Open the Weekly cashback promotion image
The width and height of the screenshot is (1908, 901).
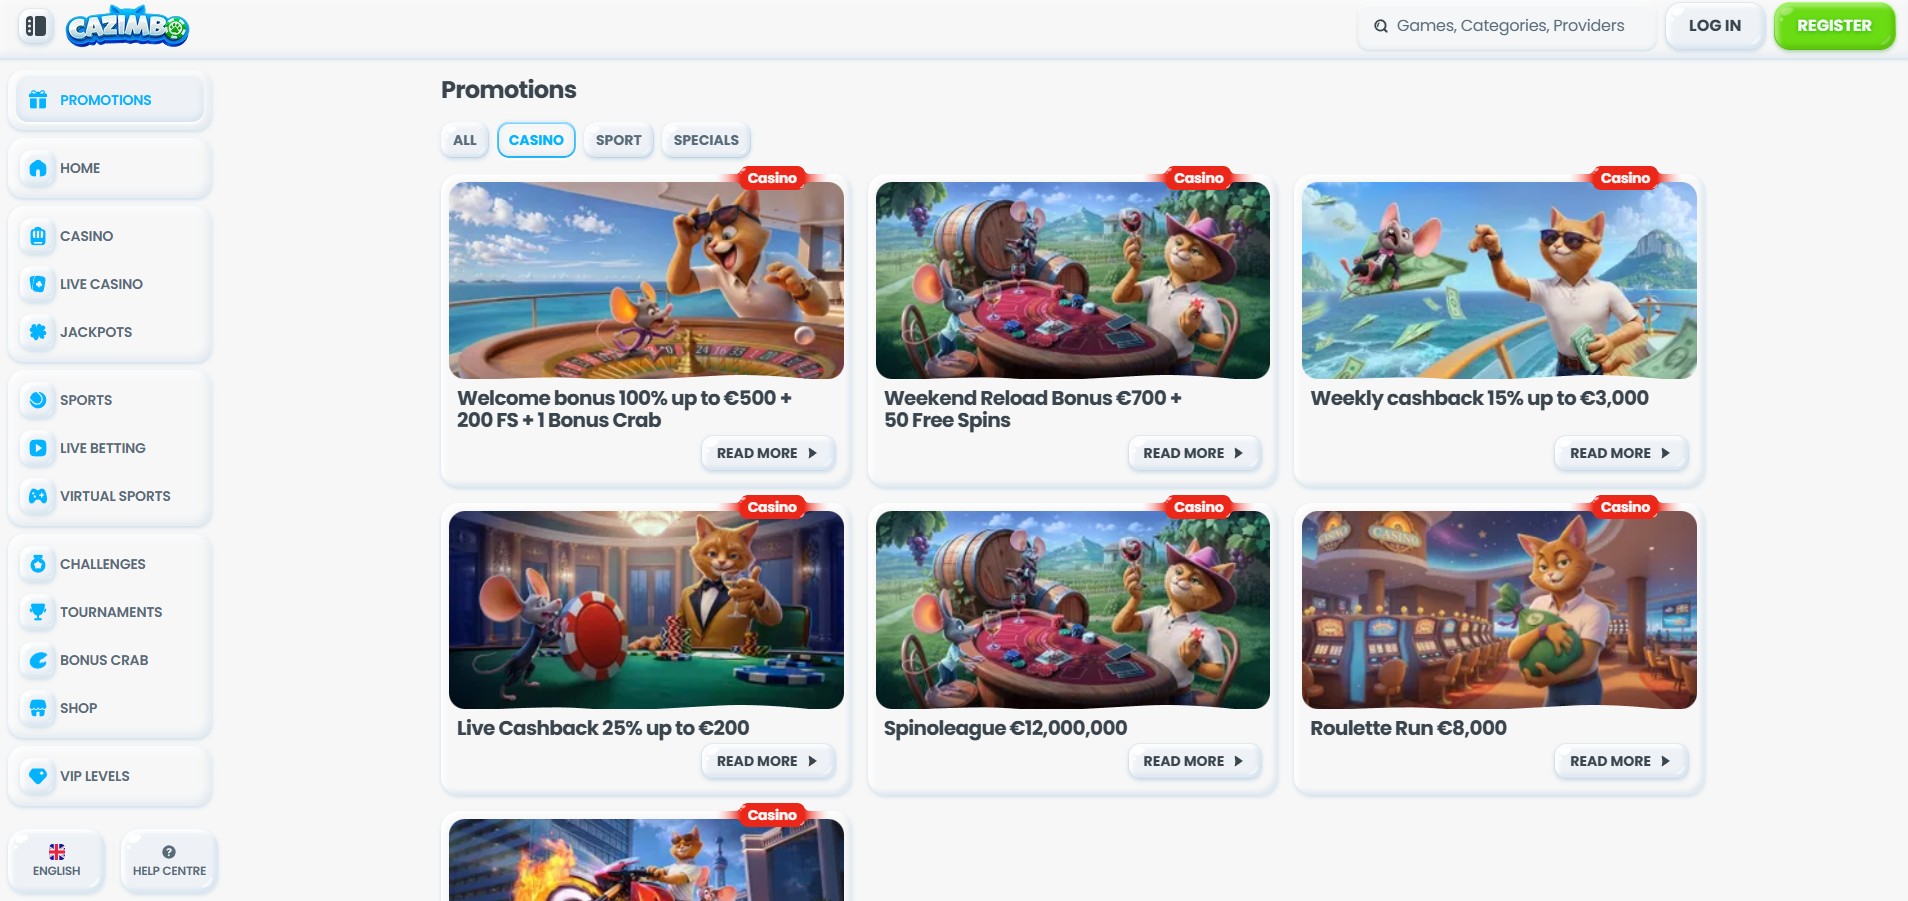[1497, 280]
